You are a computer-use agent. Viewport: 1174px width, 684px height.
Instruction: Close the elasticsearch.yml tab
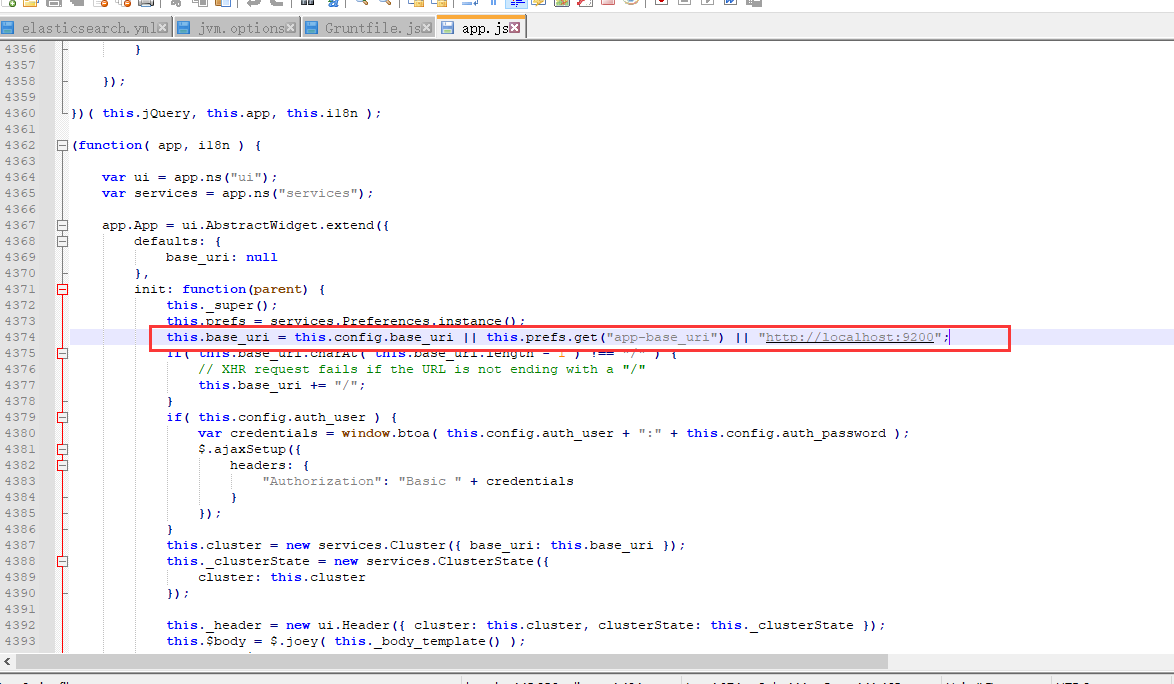(x=162, y=28)
